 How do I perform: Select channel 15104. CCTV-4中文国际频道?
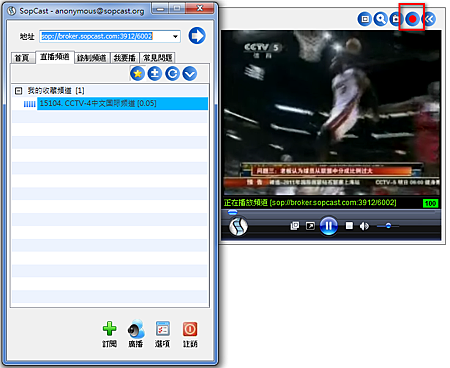[122, 104]
